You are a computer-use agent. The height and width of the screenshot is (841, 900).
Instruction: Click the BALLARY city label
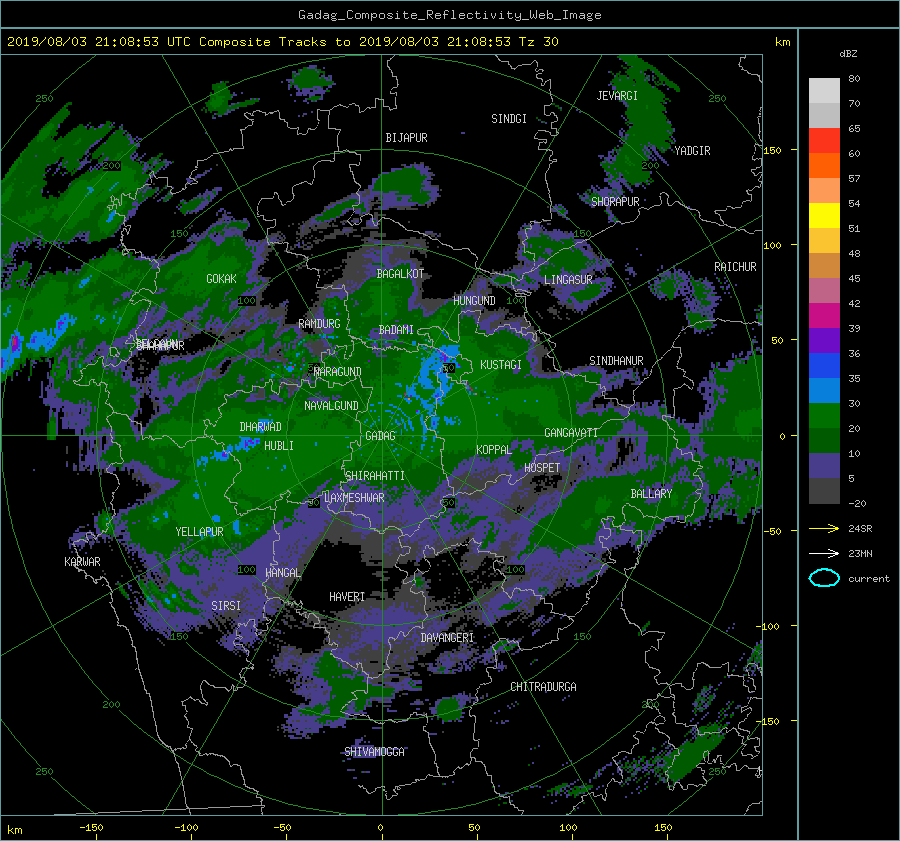click(651, 494)
